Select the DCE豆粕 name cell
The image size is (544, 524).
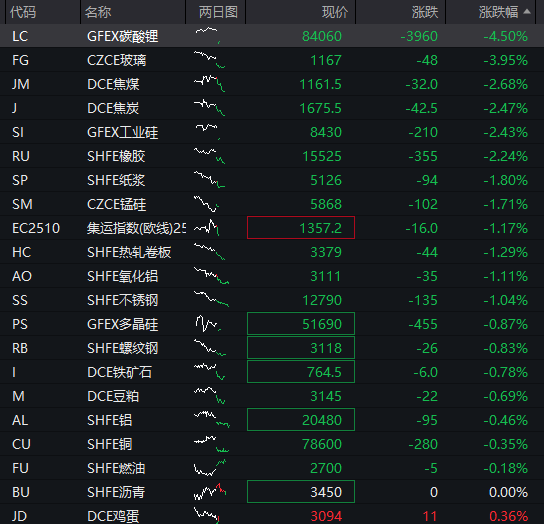point(113,396)
